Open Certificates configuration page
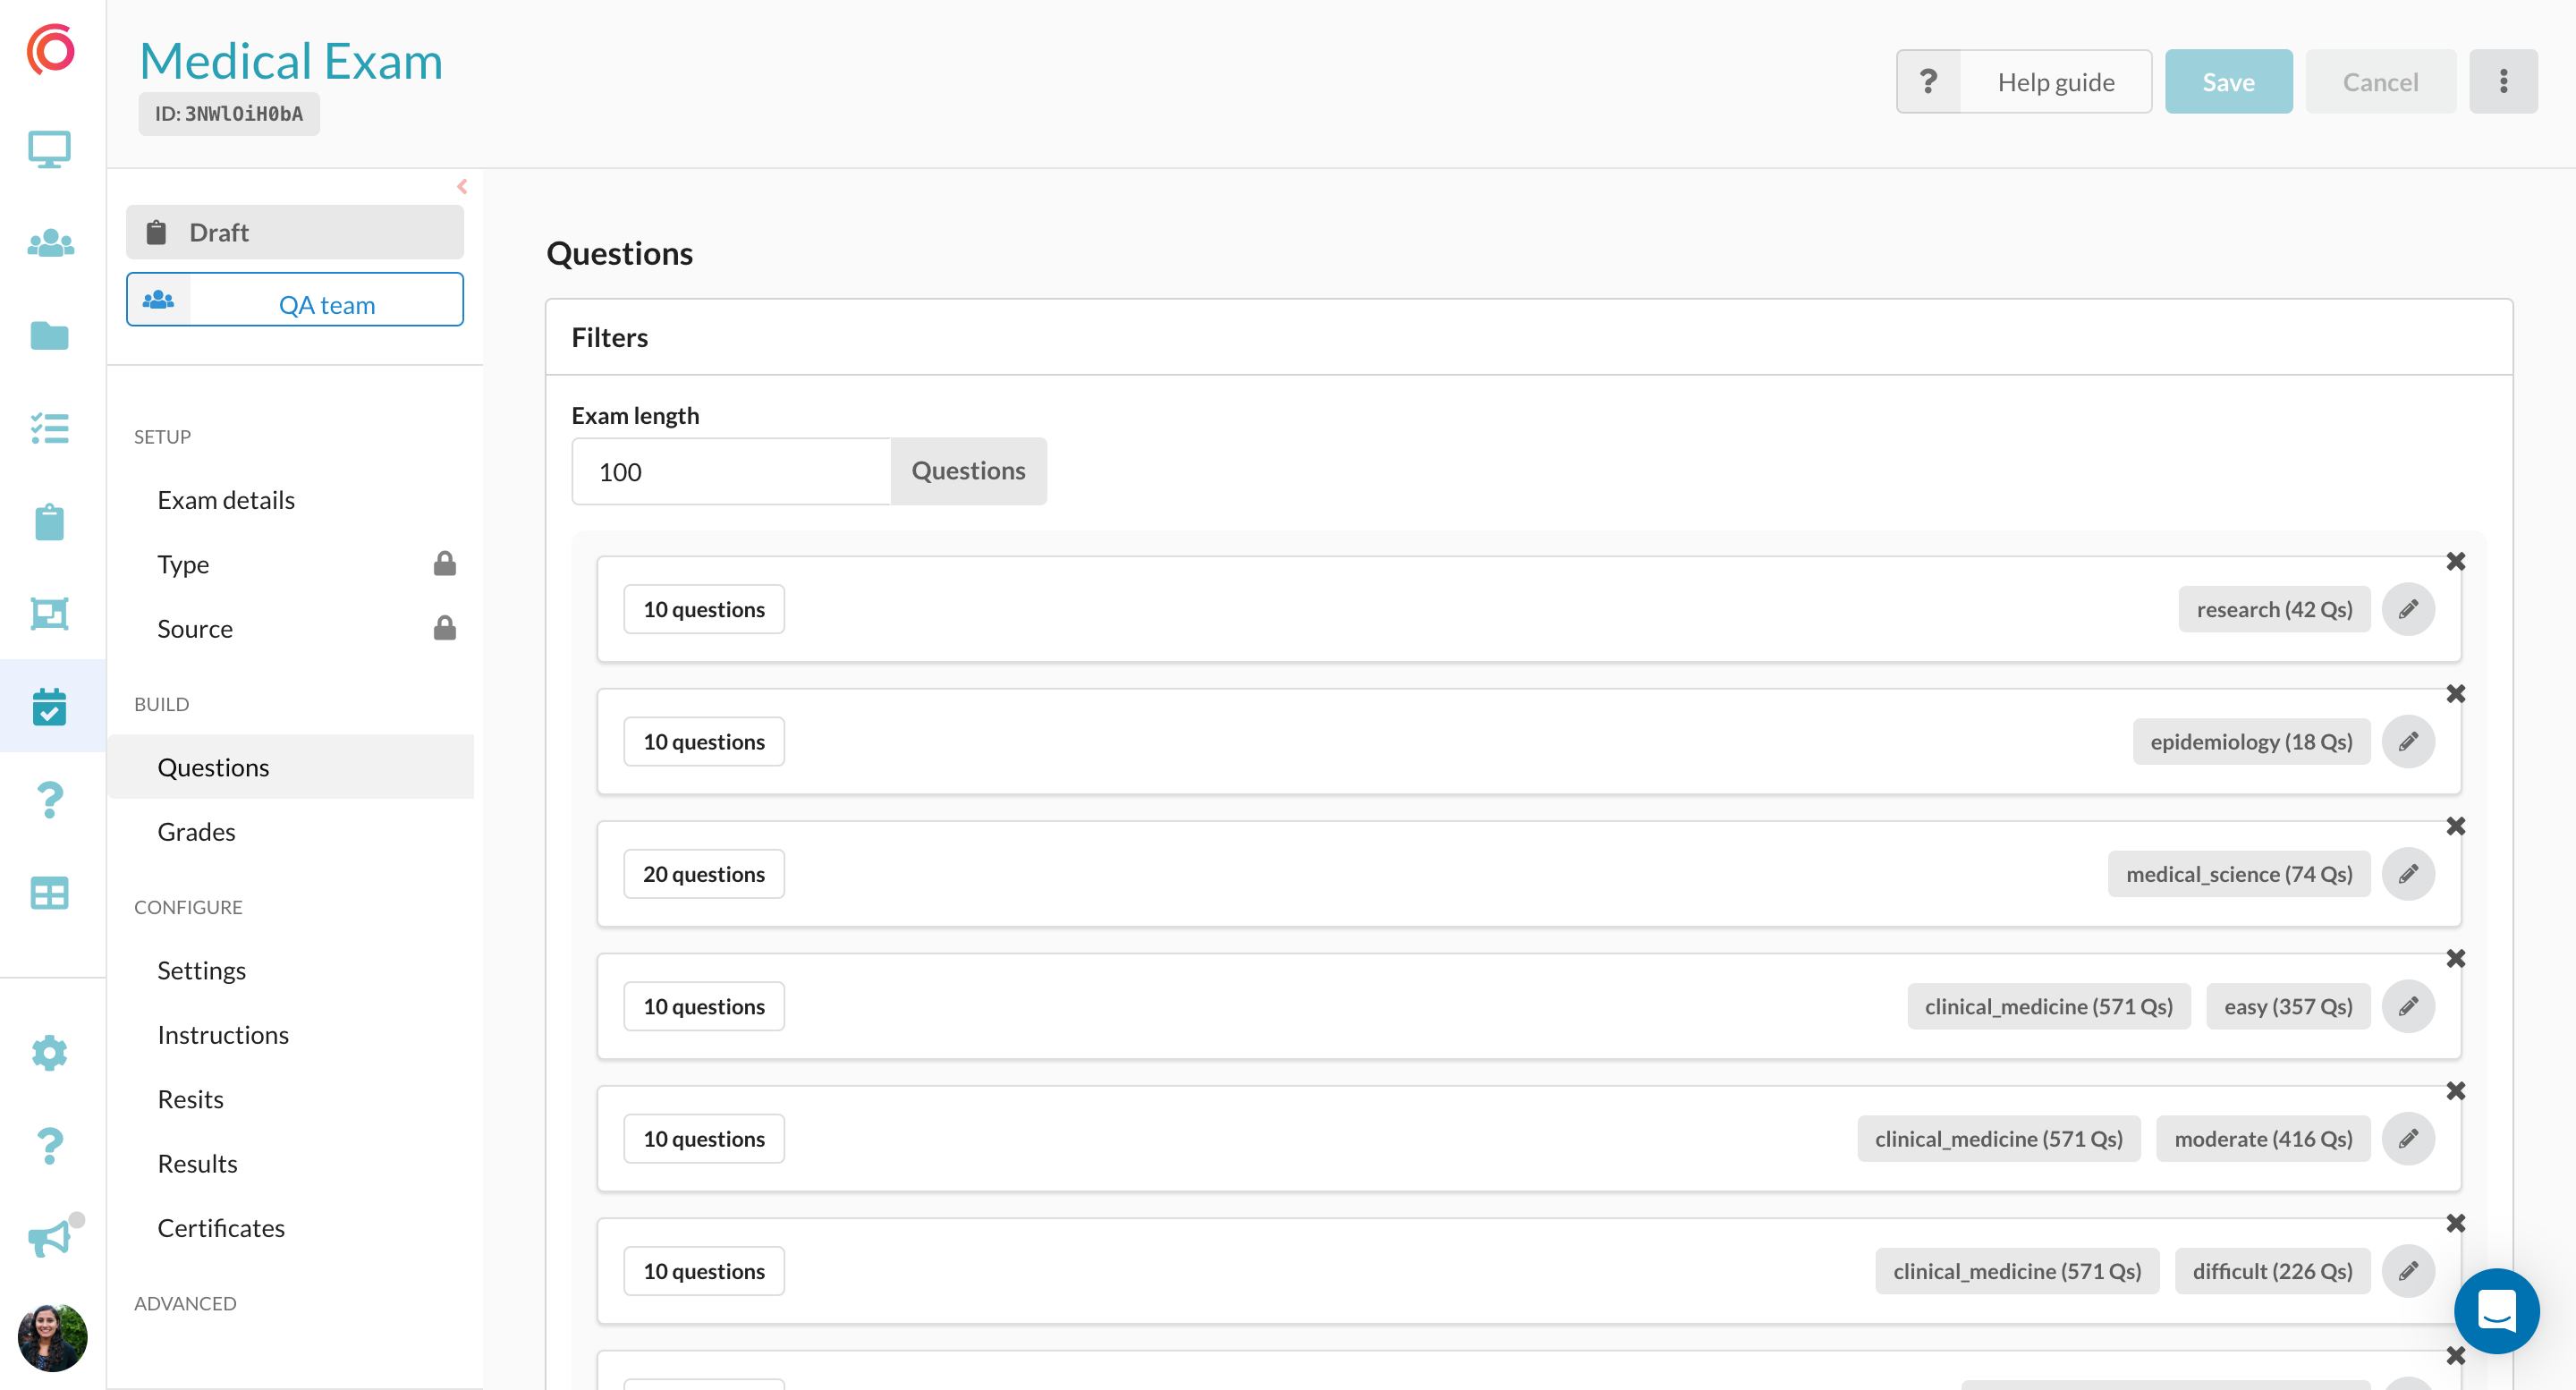The image size is (2576, 1390). click(221, 1227)
